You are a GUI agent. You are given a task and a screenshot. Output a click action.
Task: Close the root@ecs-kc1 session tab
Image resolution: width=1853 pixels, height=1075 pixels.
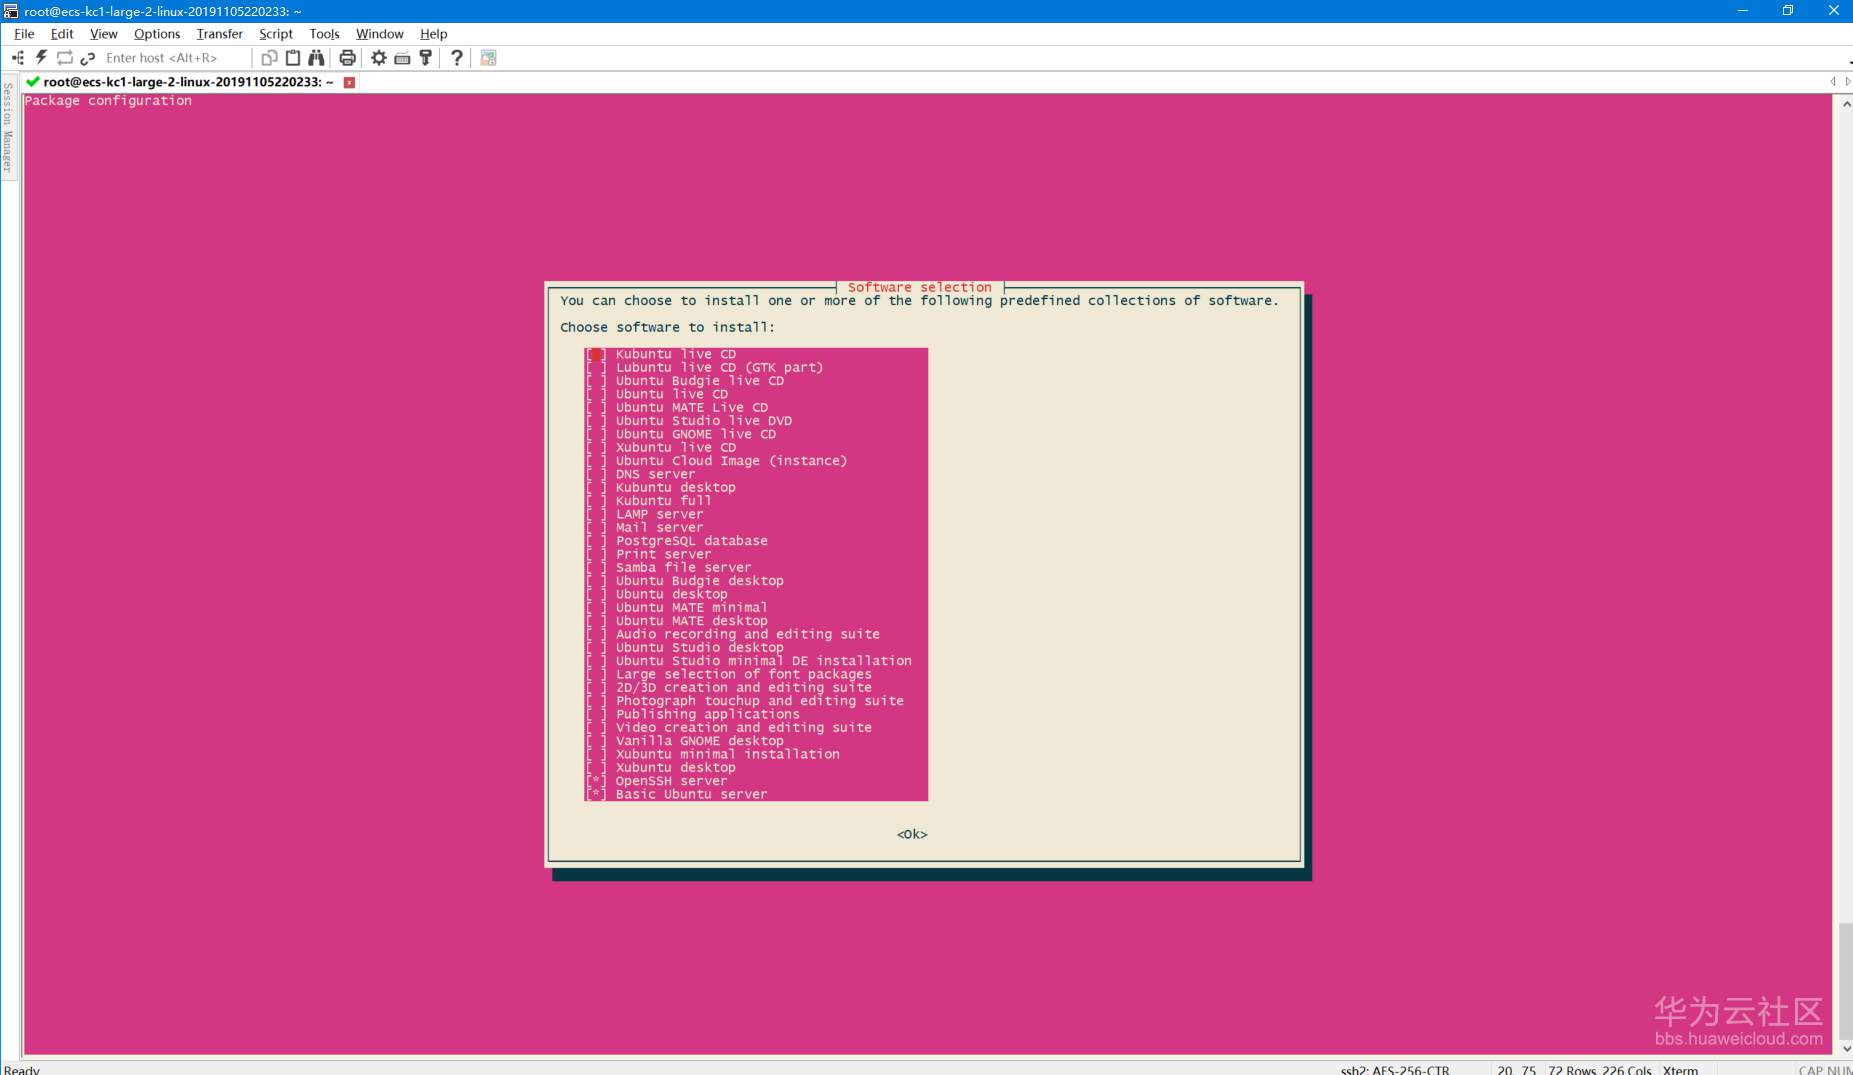[x=349, y=82]
